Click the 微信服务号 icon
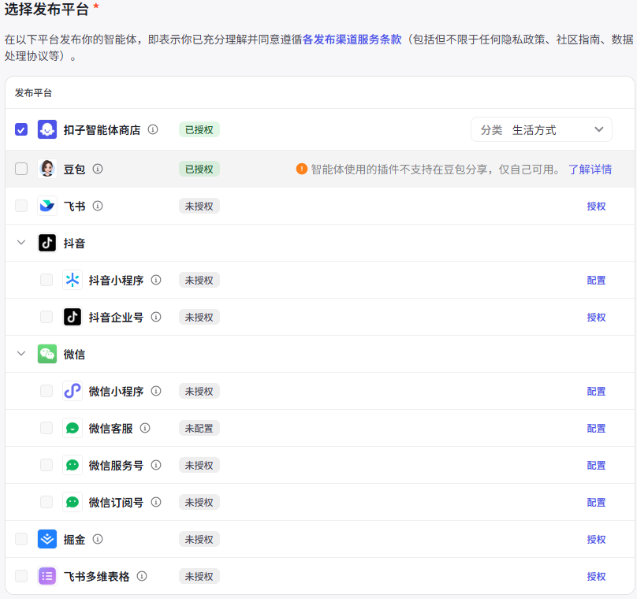Image resolution: width=637 pixels, height=599 pixels. click(x=72, y=465)
